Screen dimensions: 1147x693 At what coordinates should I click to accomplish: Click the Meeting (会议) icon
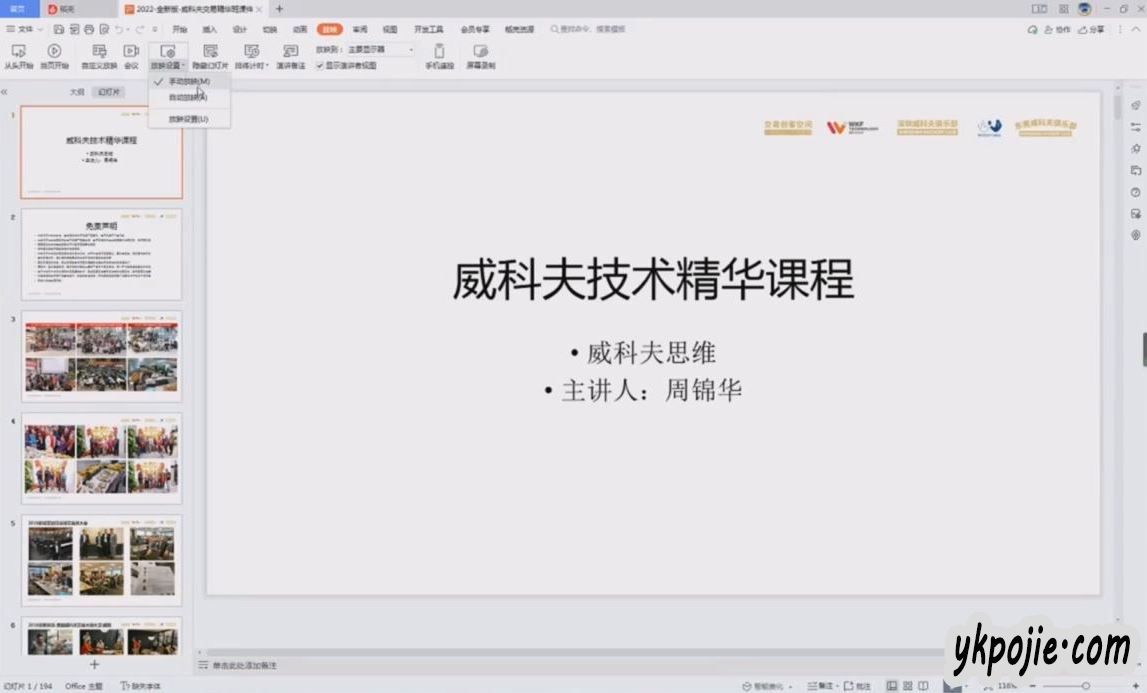131,56
